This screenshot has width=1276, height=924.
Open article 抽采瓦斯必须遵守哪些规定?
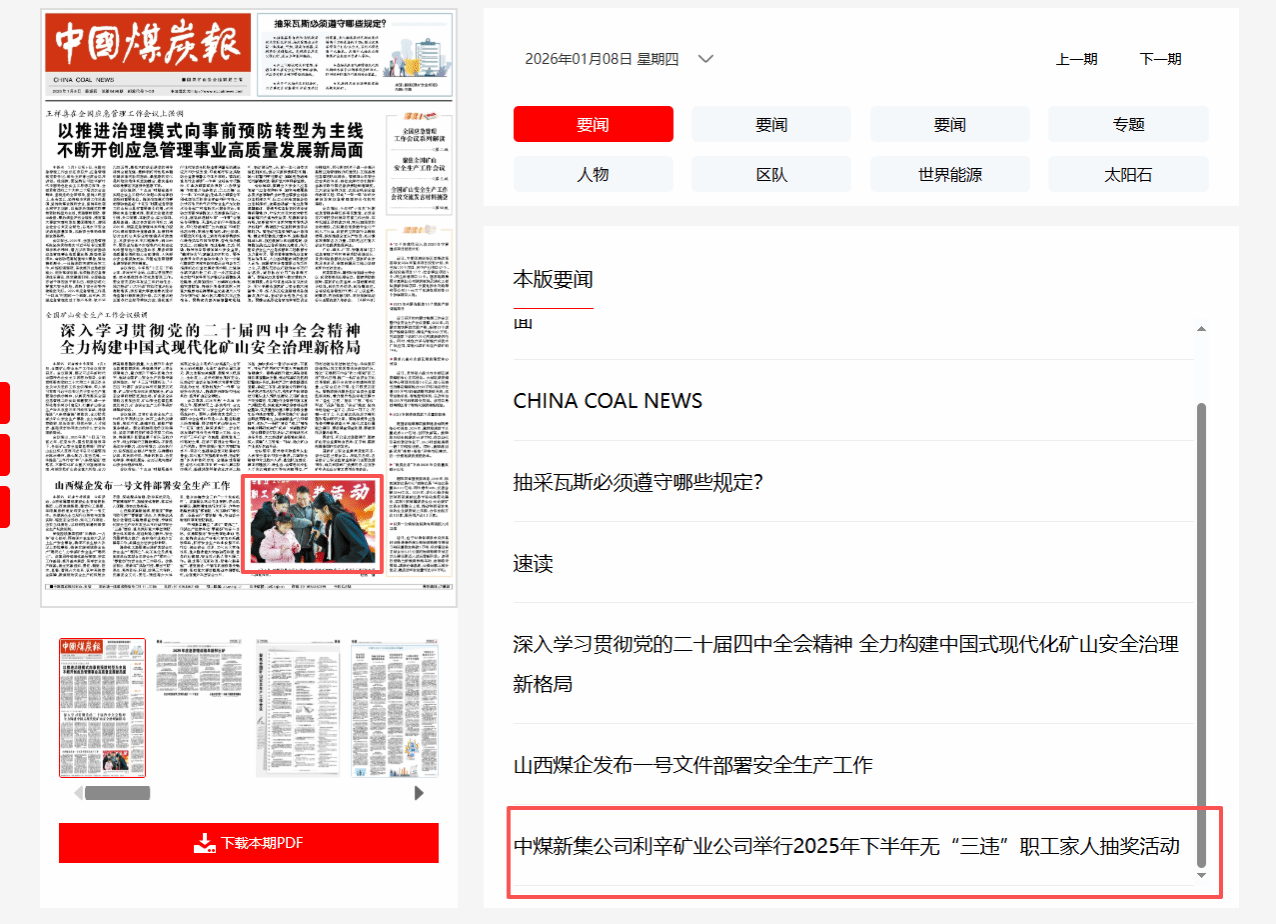pos(638,482)
